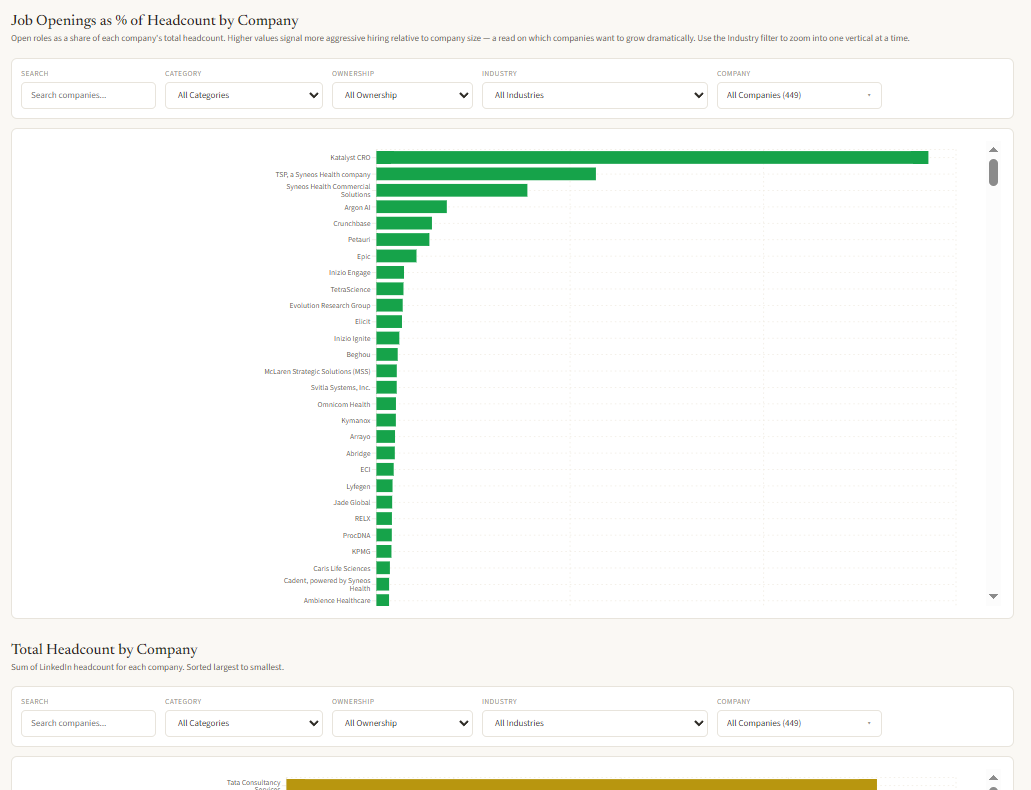1031x790 pixels.
Task: Click the Cadent, powered by Syneos Health label
Action: pos(327,584)
